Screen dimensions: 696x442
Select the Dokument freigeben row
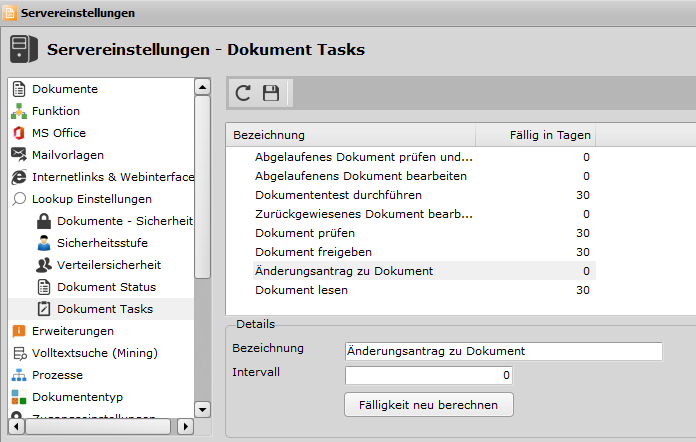pyautogui.click(x=424, y=252)
